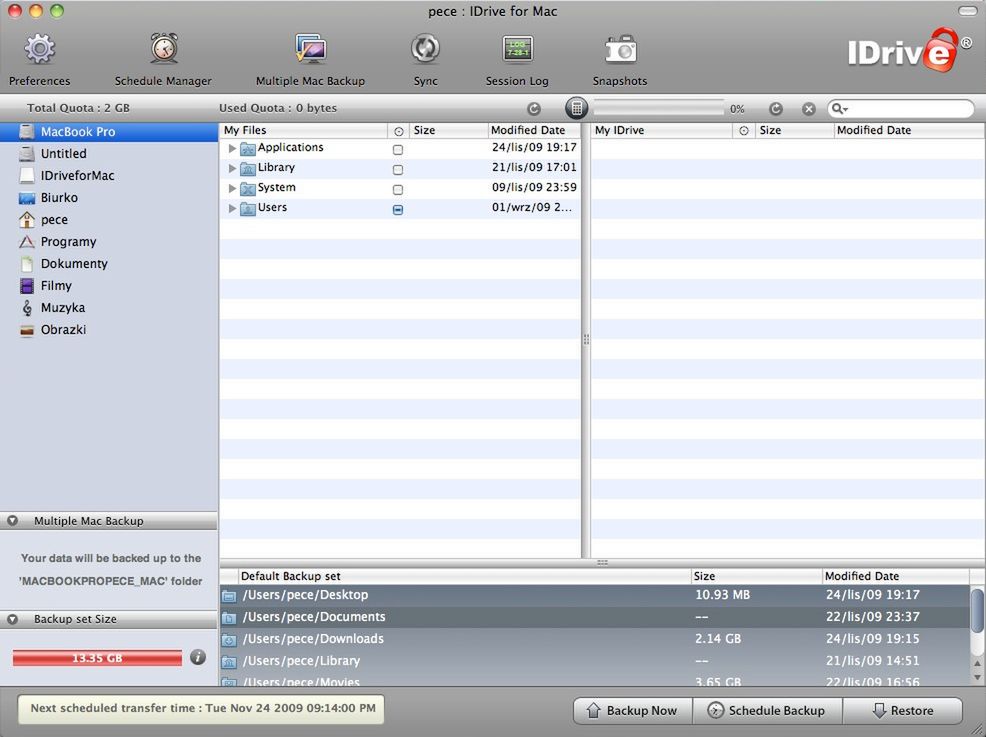This screenshot has height=737, width=986.
Task: Select MacBook Pro in sidebar
Action: point(109,132)
